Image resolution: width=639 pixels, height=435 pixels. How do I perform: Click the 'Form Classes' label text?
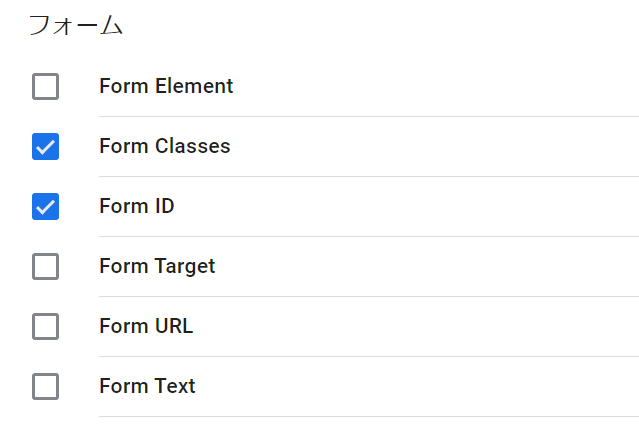(x=165, y=147)
